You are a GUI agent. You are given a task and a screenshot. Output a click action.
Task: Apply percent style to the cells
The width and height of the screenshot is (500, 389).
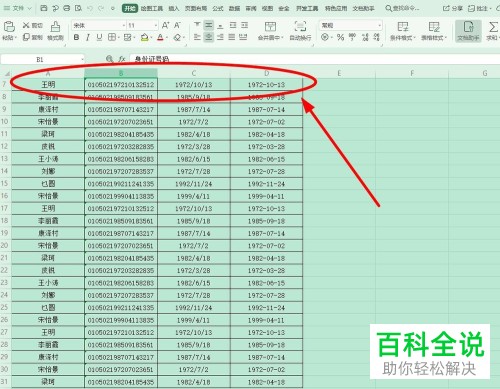340,37
